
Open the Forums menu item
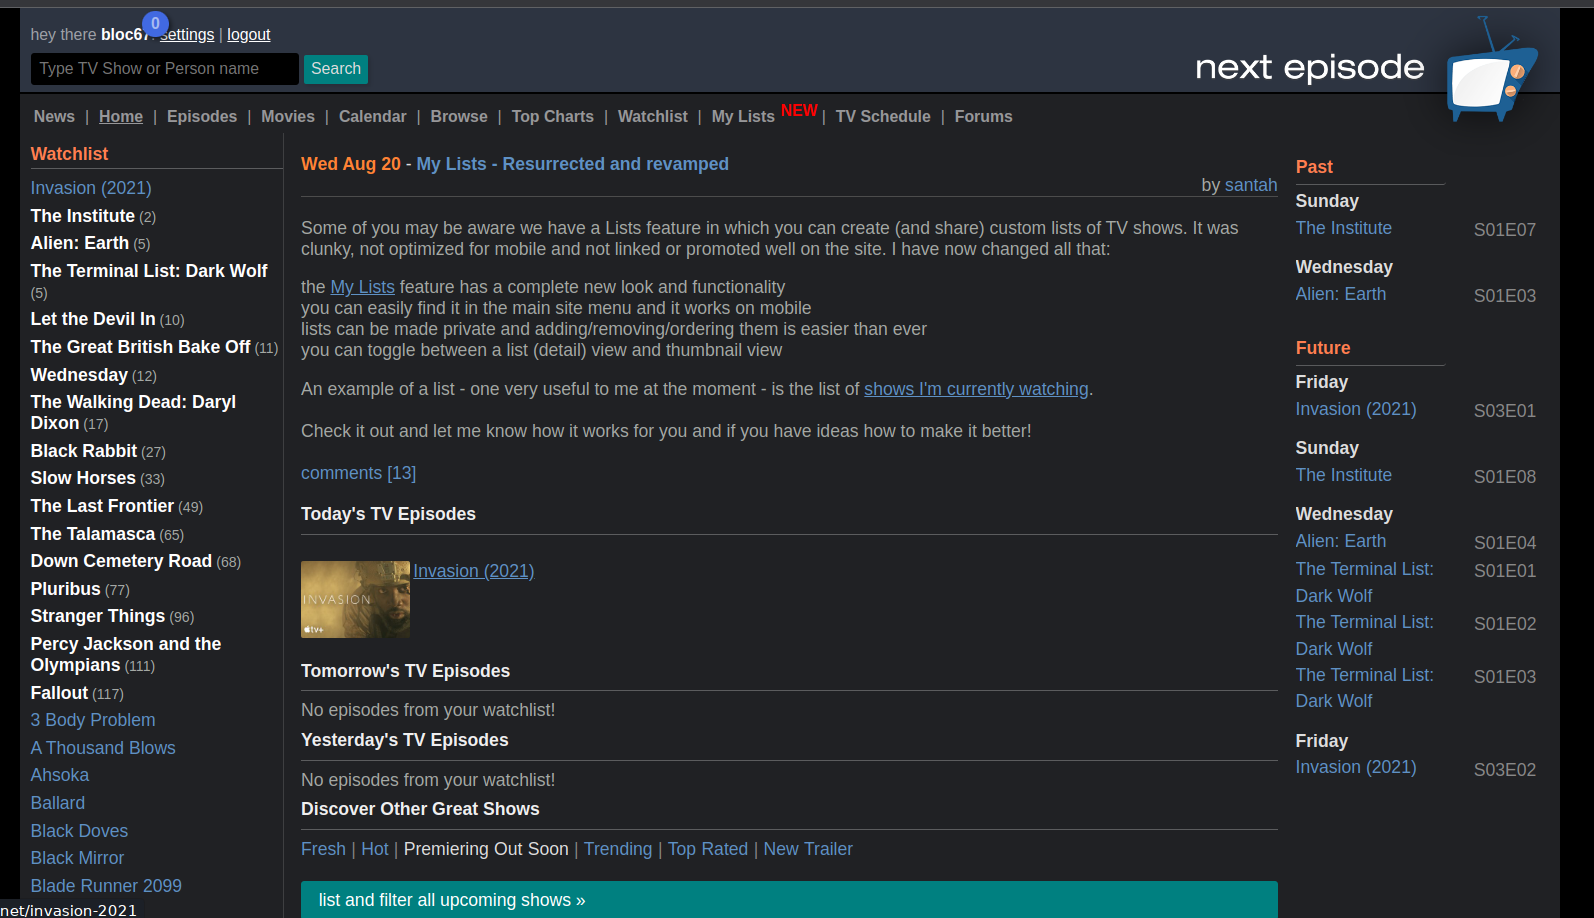pos(984,117)
